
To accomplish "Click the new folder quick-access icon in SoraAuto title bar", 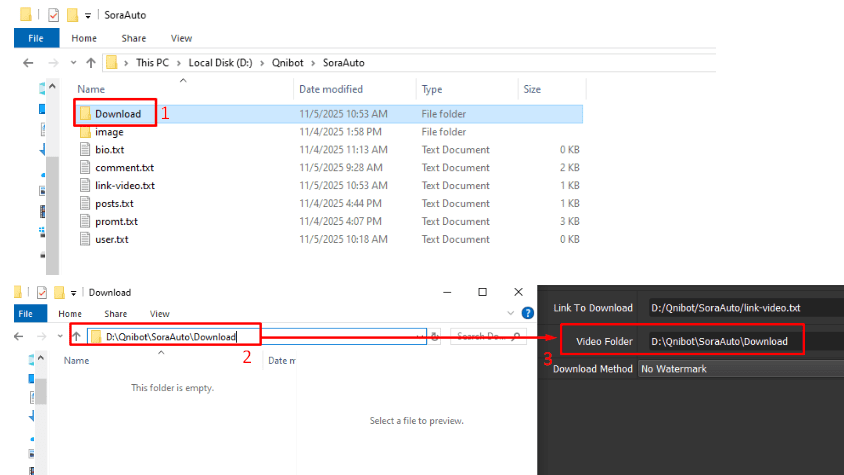I will pyautogui.click(x=72, y=15).
